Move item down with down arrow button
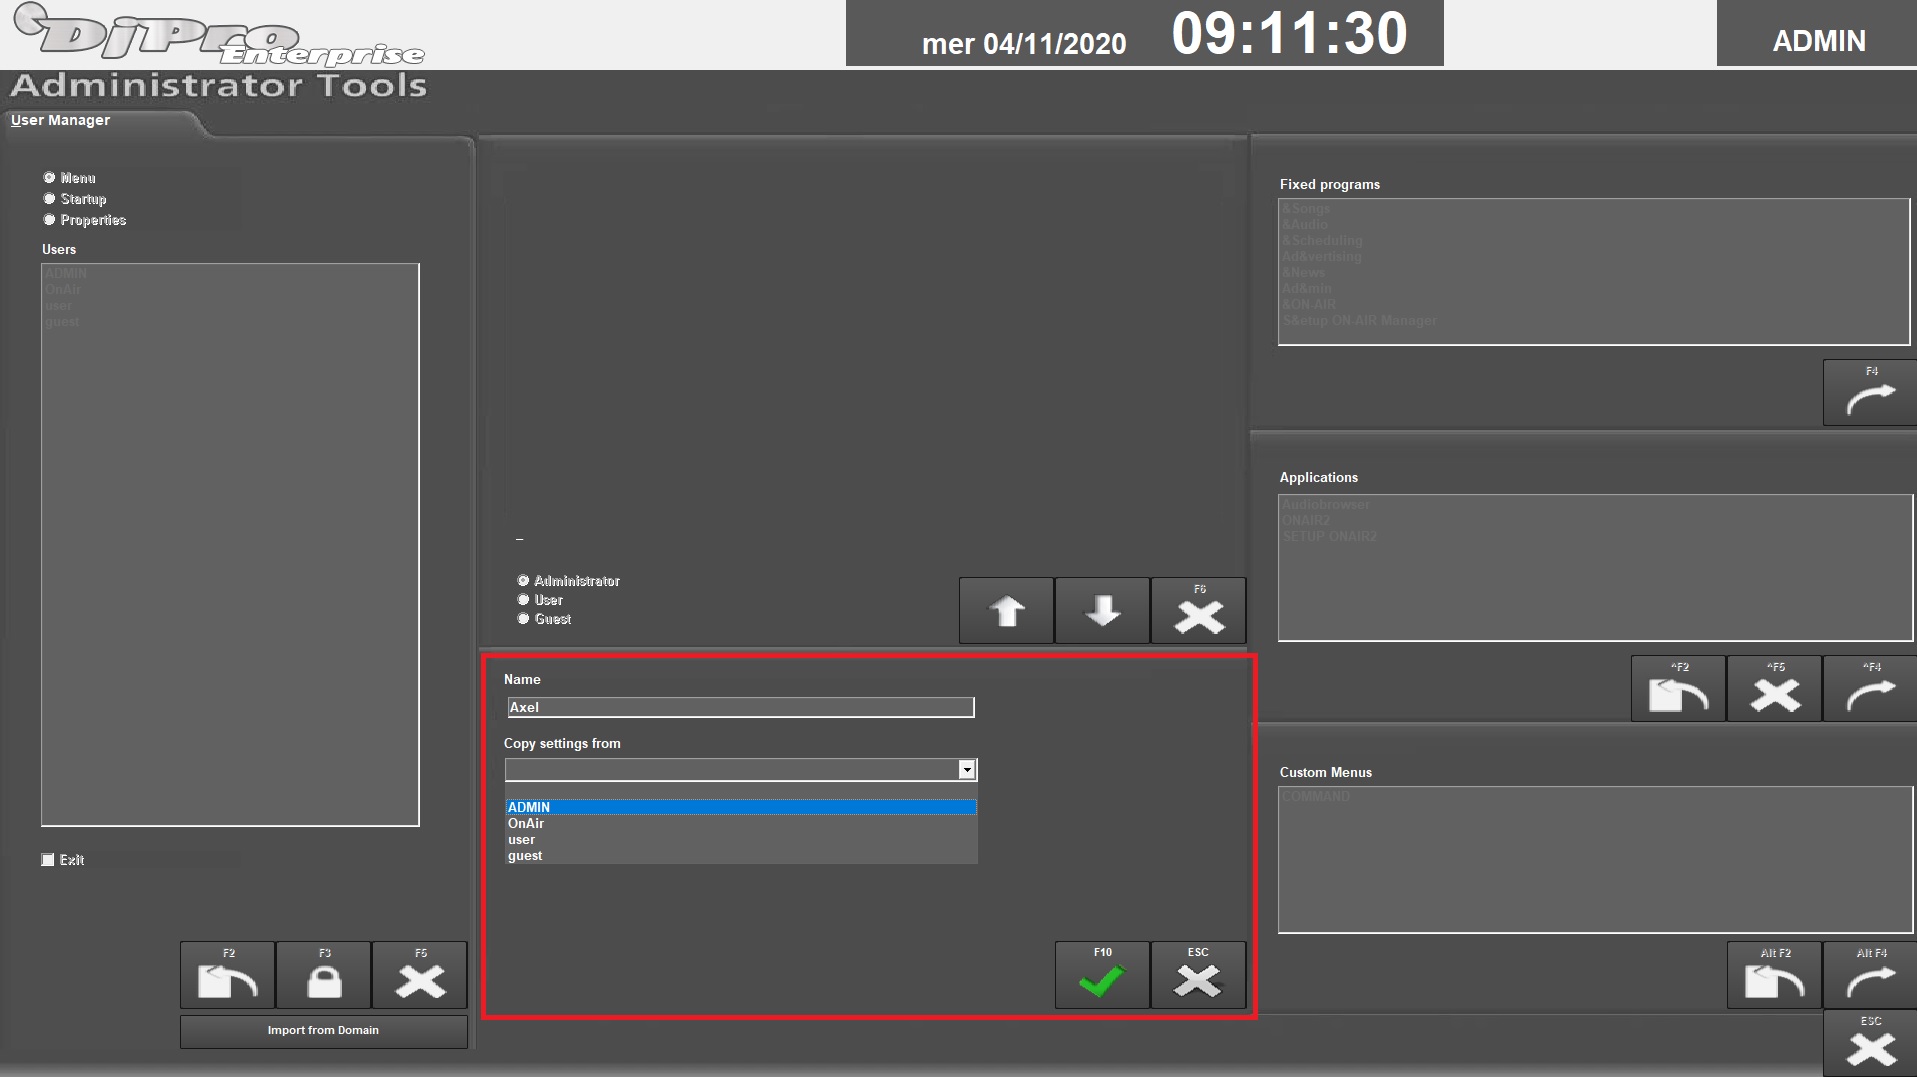 pos(1102,610)
